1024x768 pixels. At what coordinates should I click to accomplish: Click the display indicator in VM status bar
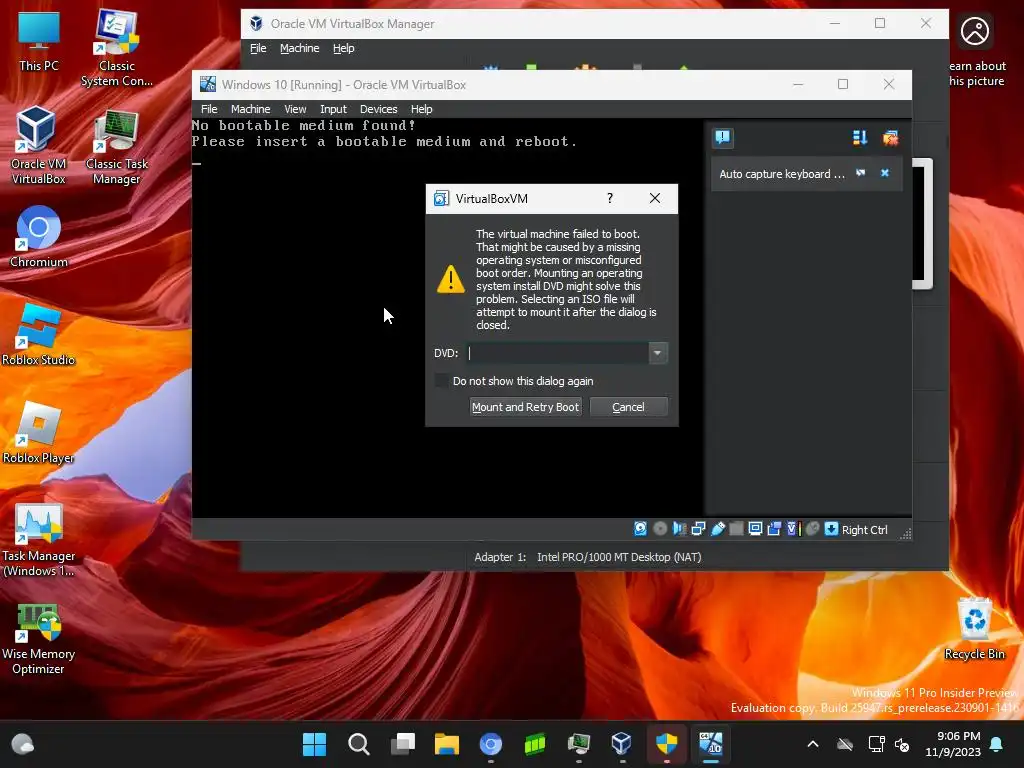[755, 529]
